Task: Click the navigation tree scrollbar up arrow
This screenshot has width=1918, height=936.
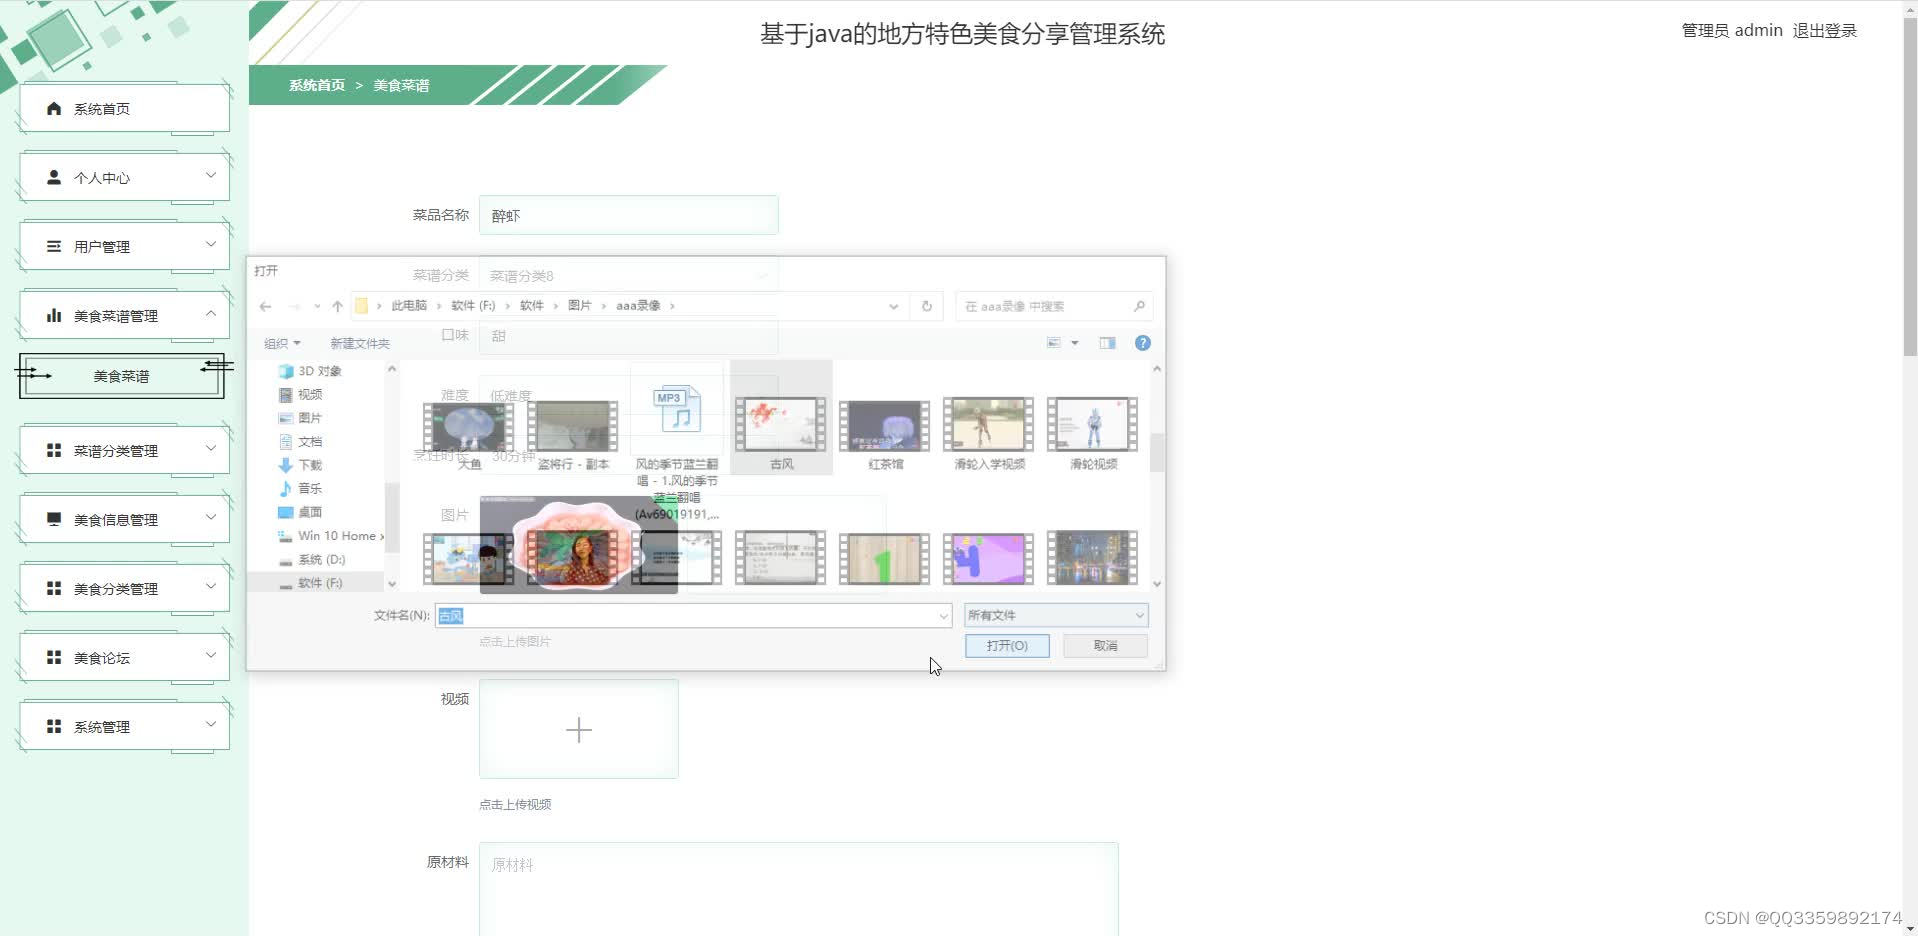Action: click(x=392, y=369)
